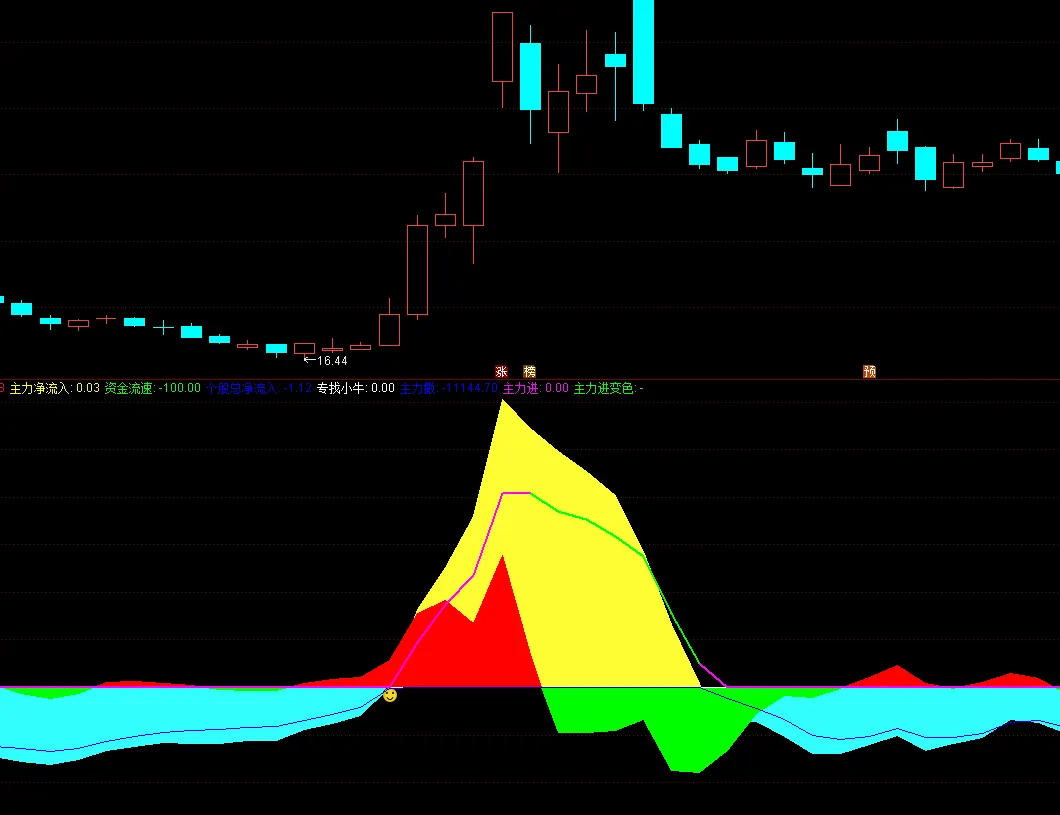Image resolution: width=1060 pixels, height=815 pixels.
Task: Click the orange 预 marker icon
Action: 869,372
